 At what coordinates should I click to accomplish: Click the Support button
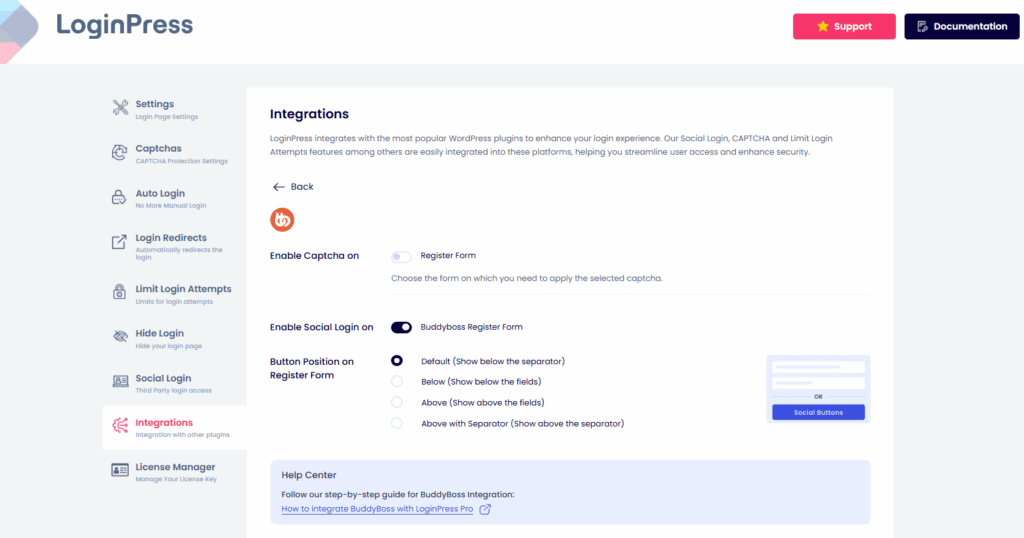click(x=844, y=27)
